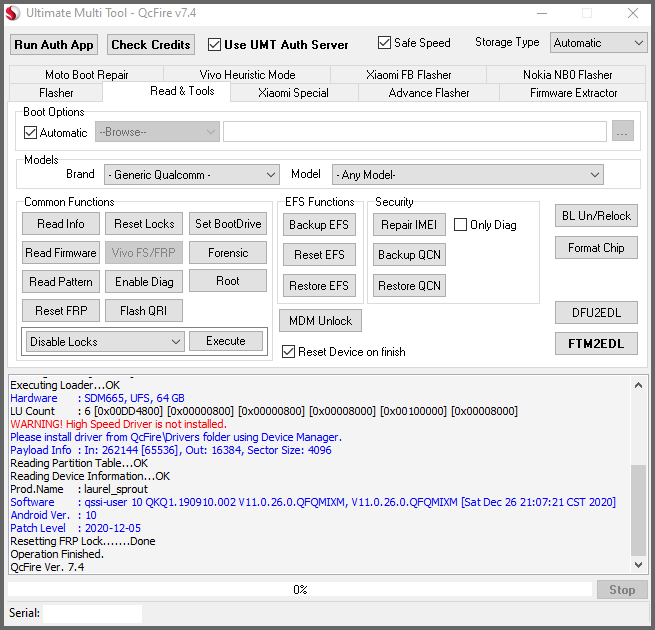Click the Reset FRP button

pos(61,310)
